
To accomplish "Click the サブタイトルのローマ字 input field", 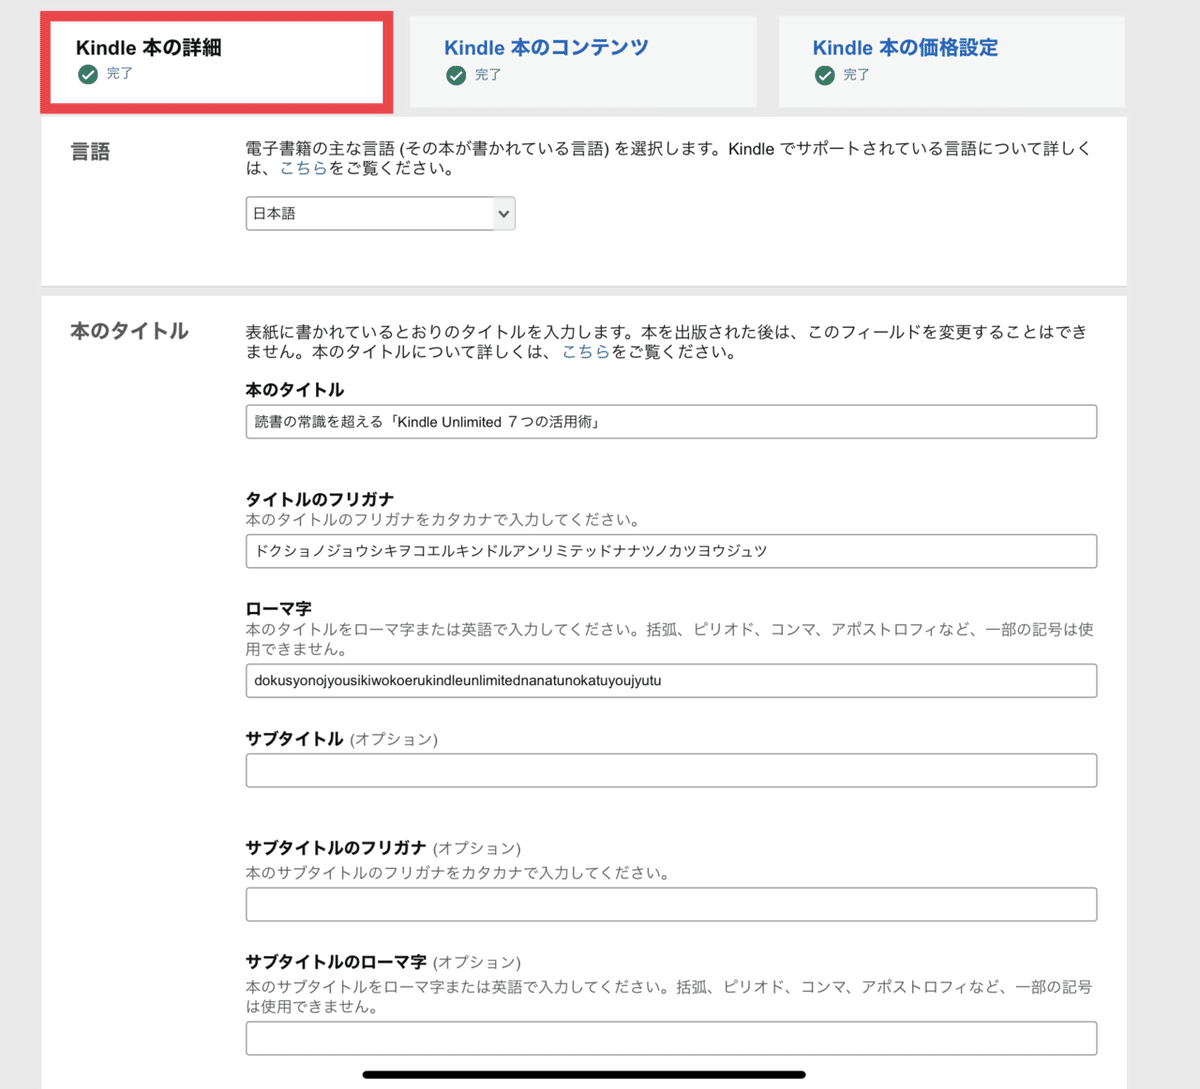I will [x=671, y=1038].
